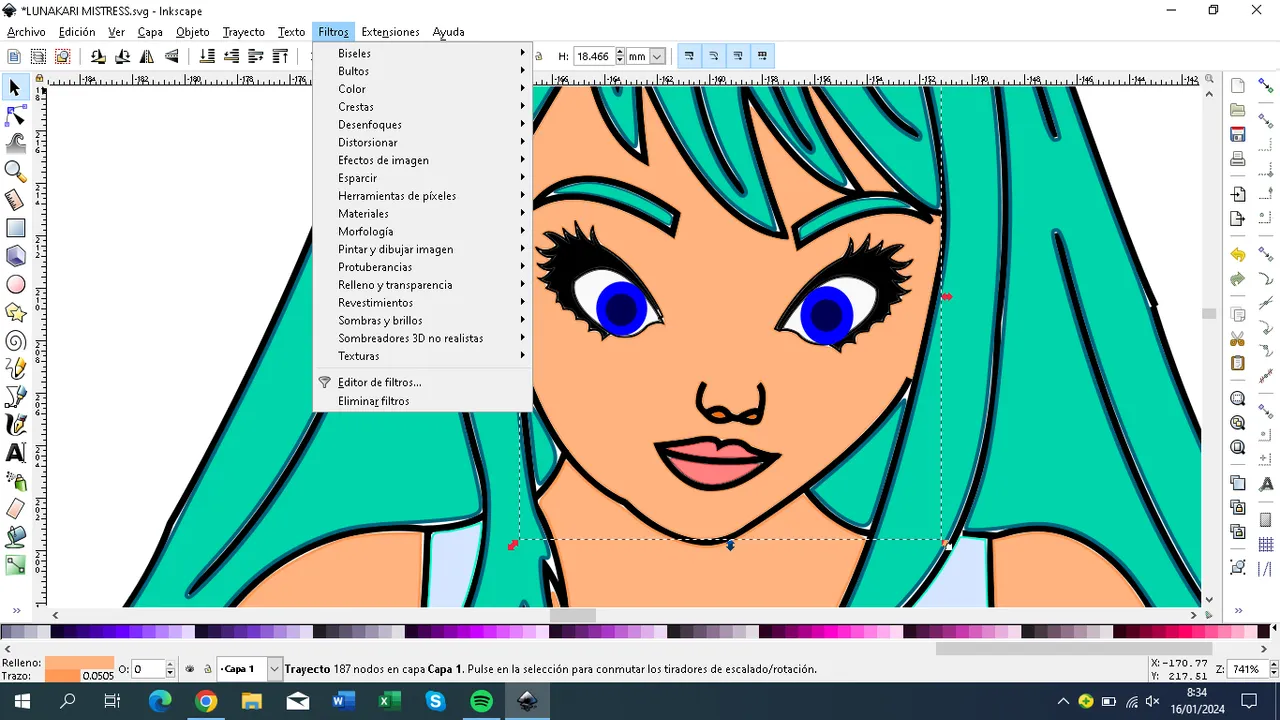Viewport: 1280px width, 720px height.
Task: Open Spotify from the taskbar
Action: (481, 701)
